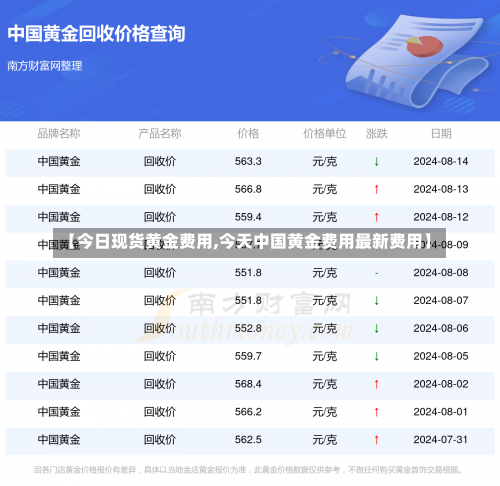
Task: Click the 产品名称 column header
Action: coord(160,134)
